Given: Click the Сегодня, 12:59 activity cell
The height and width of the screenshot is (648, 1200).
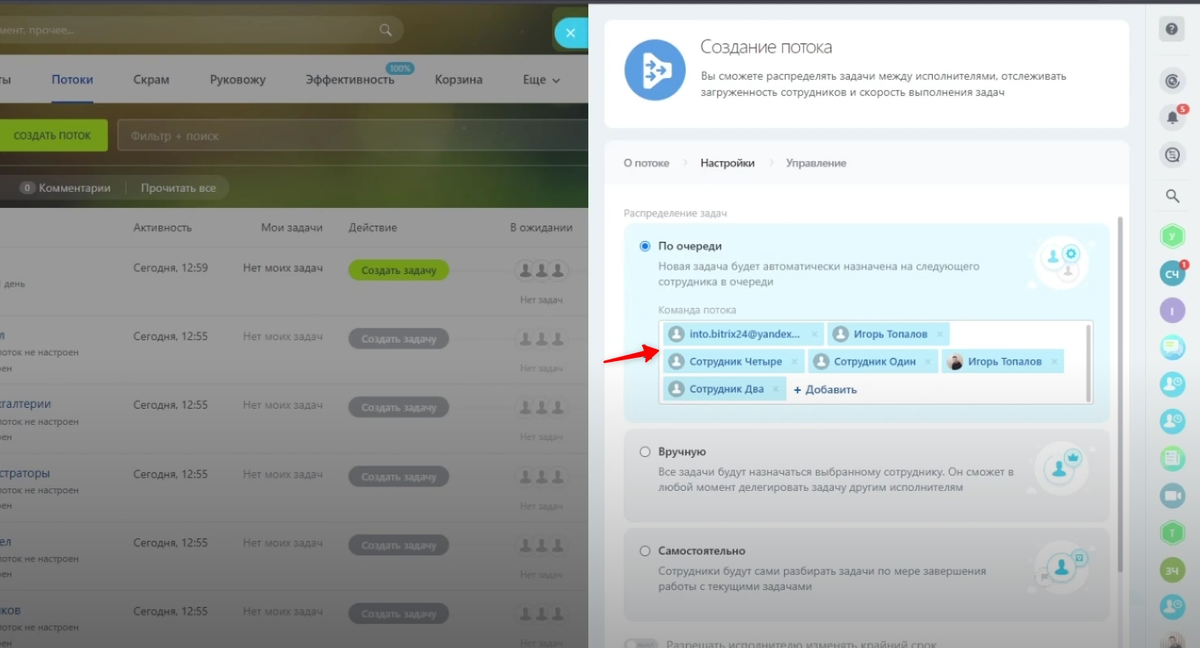Looking at the screenshot, I should (x=171, y=268).
